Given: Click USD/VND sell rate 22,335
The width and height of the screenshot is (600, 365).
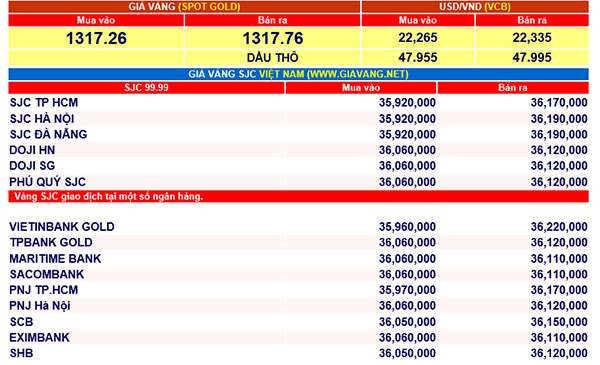Looking at the screenshot, I should [x=532, y=37].
